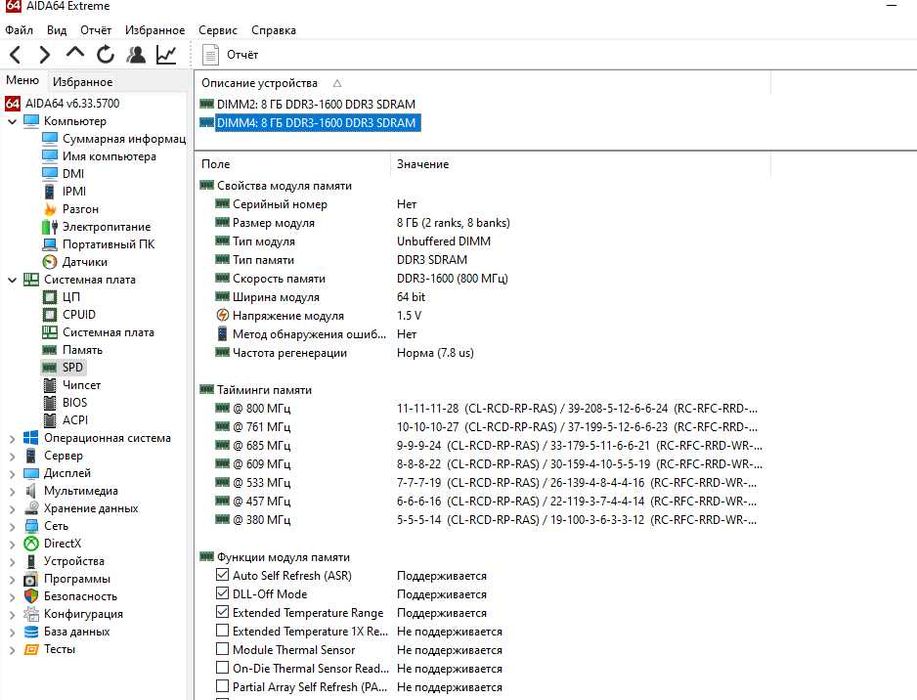Select the @ 800 МГц timing row
The image size is (917, 700).
[x=485, y=408]
